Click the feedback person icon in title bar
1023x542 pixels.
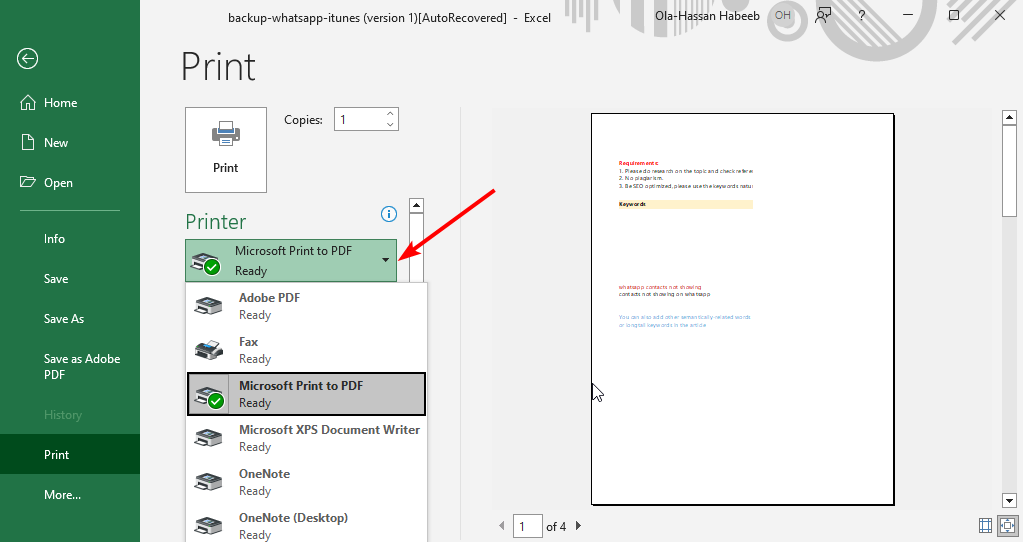click(x=823, y=16)
